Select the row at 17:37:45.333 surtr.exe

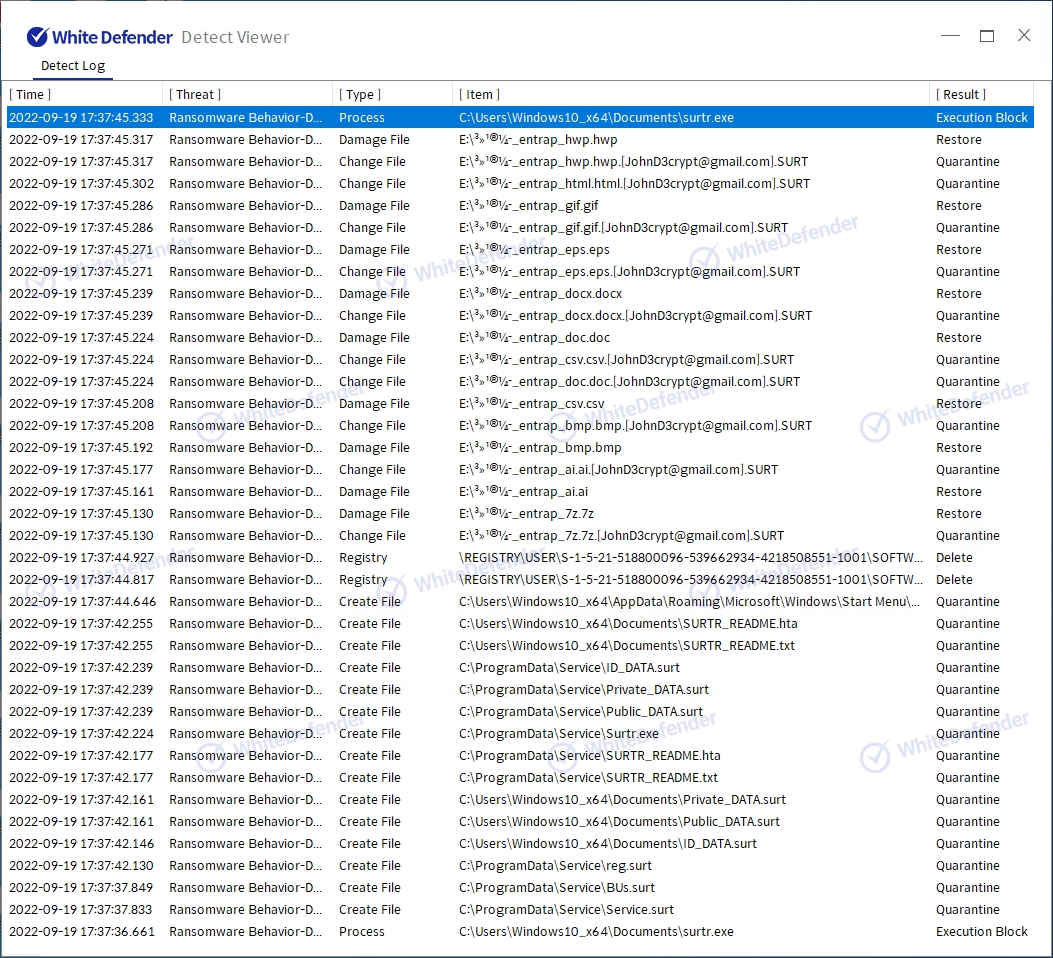[x=520, y=117]
